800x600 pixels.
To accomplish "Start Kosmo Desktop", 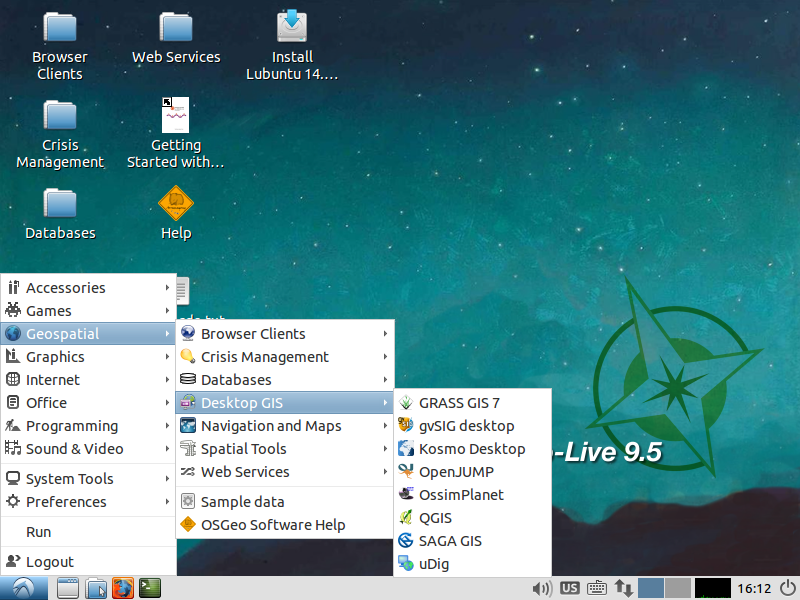I will click(472, 449).
